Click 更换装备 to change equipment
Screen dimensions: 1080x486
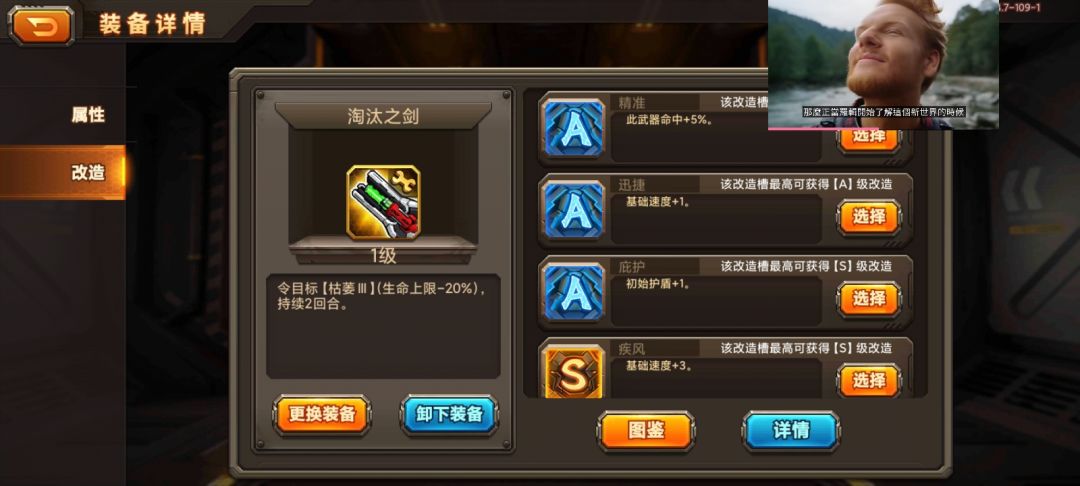pos(322,414)
